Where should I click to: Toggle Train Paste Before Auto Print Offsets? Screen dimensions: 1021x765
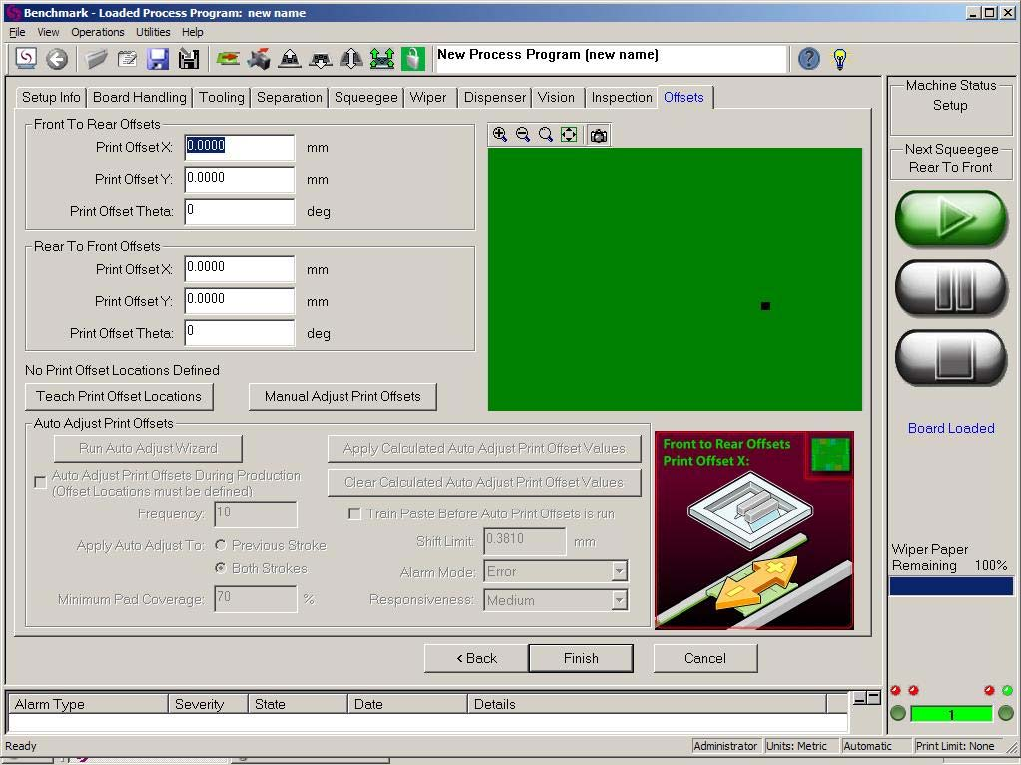354,514
